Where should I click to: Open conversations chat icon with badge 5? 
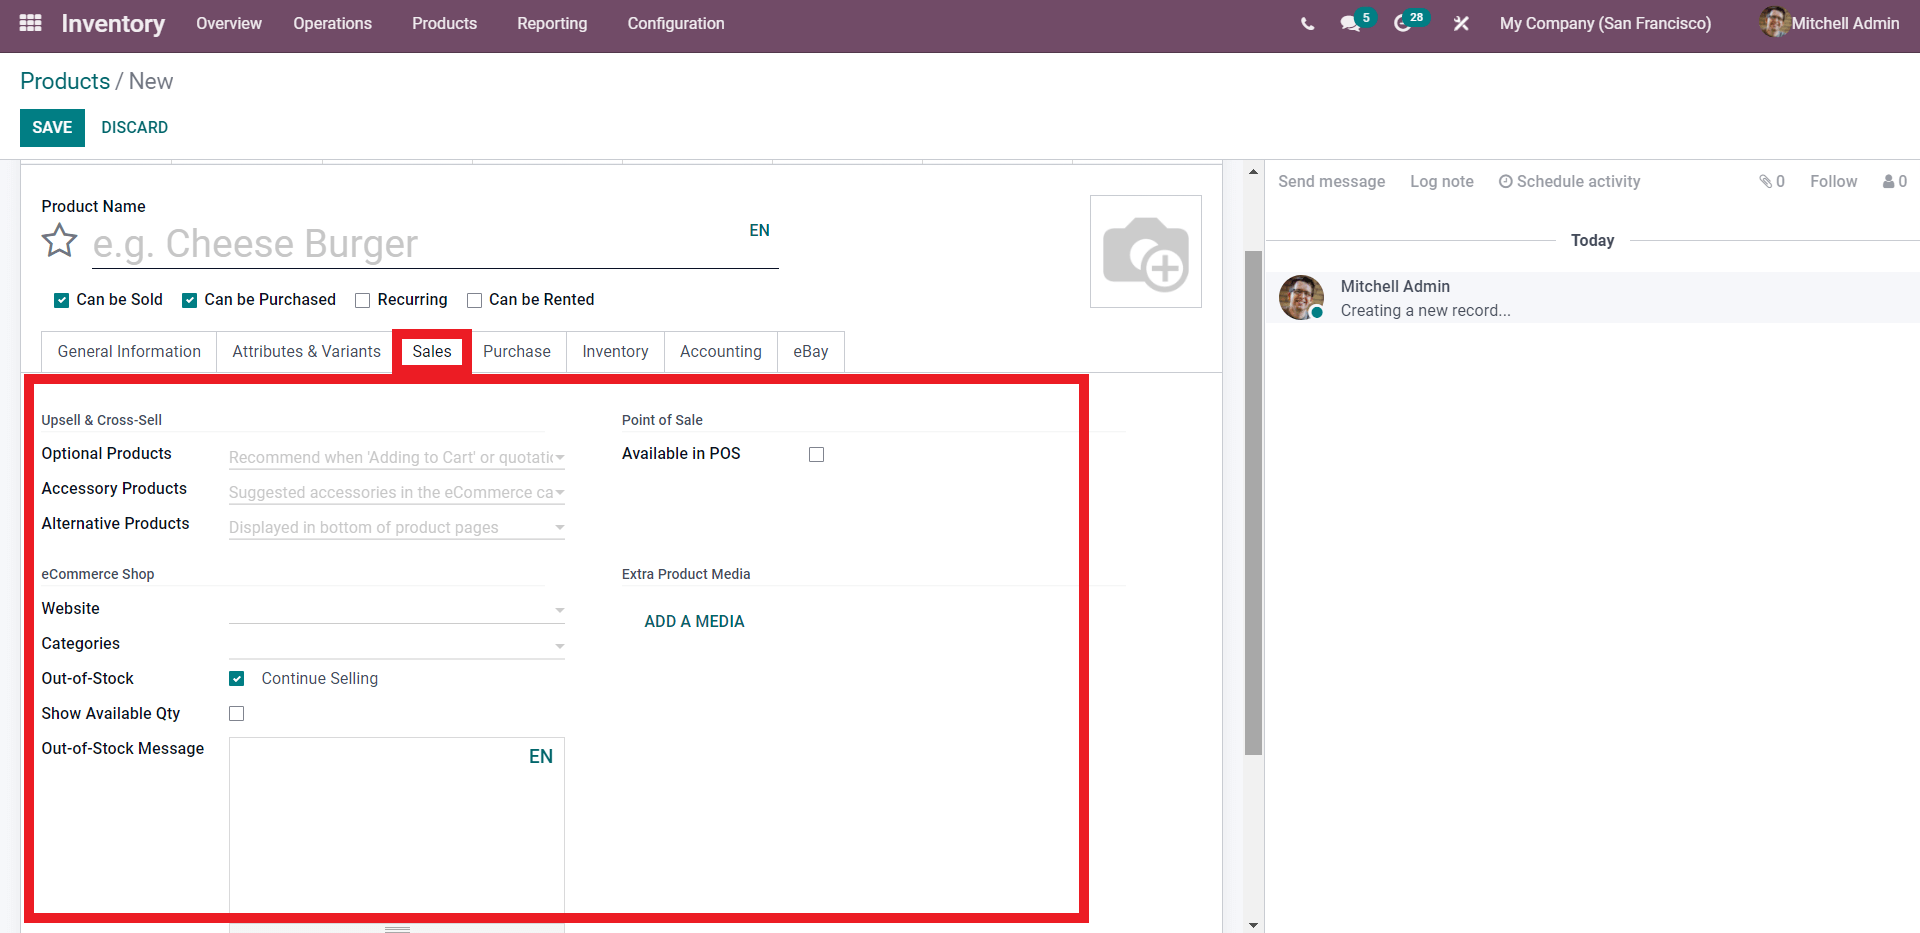[x=1351, y=24]
